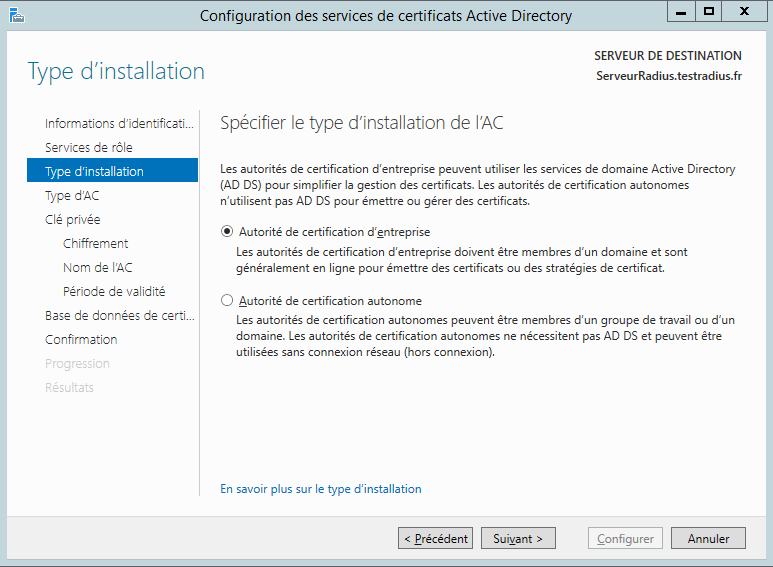Go to Clé privée step
773x567 pixels.
(x=73, y=220)
